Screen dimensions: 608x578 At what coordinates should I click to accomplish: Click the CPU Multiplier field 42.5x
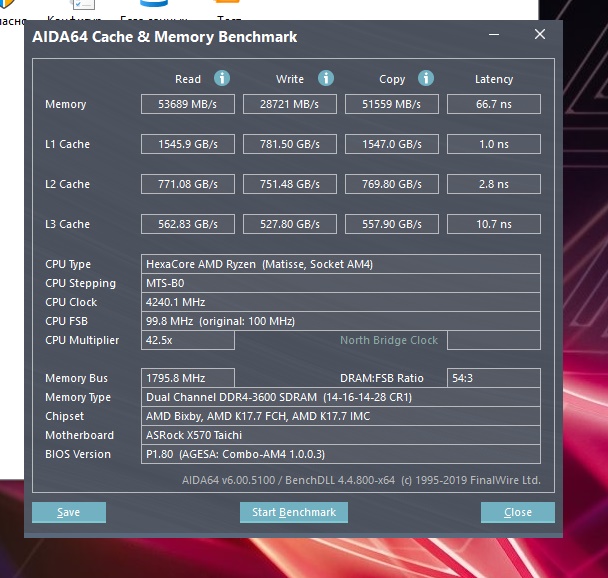188,340
